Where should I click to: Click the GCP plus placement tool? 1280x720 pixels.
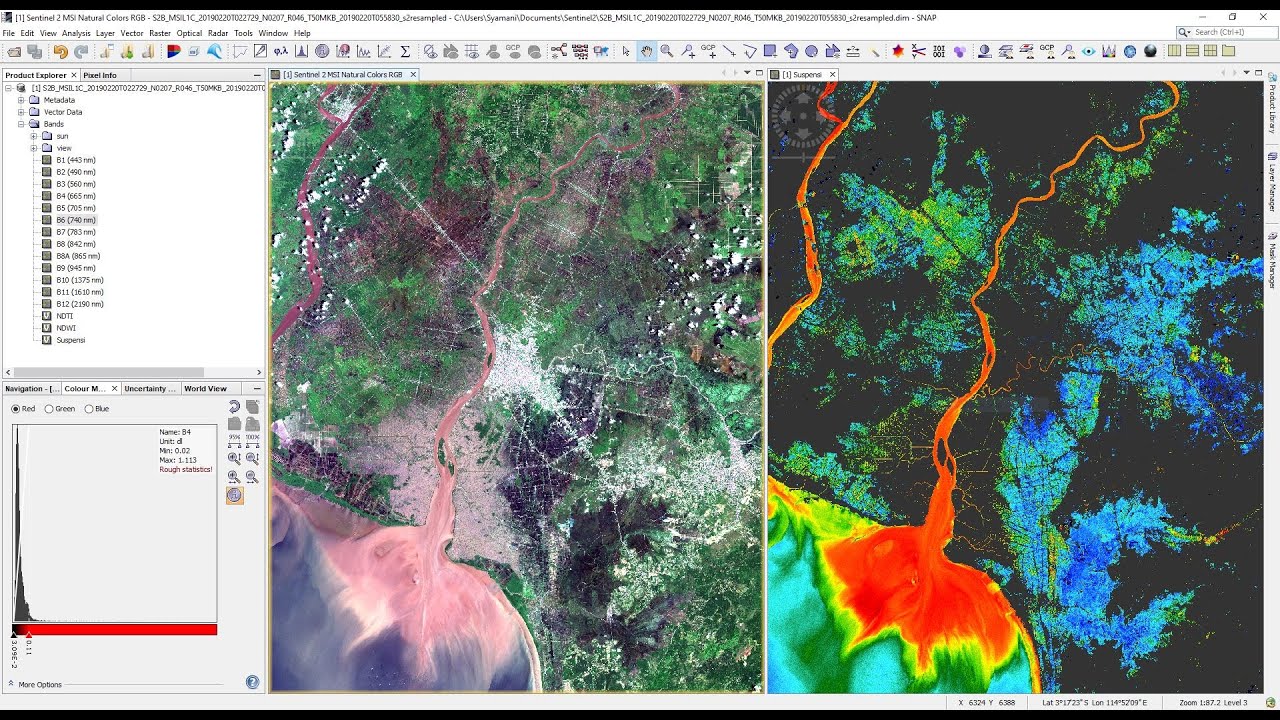(708, 51)
